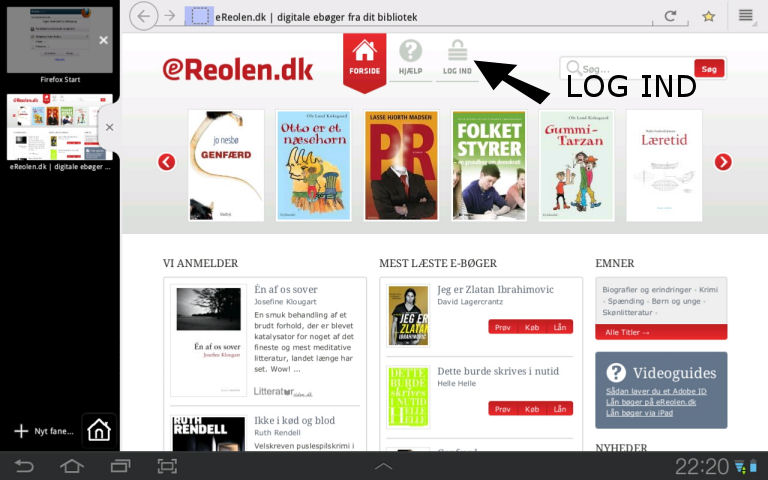Open the Hjælp question mark tab
The height and width of the screenshot is (480, 768).
point(410,58)
